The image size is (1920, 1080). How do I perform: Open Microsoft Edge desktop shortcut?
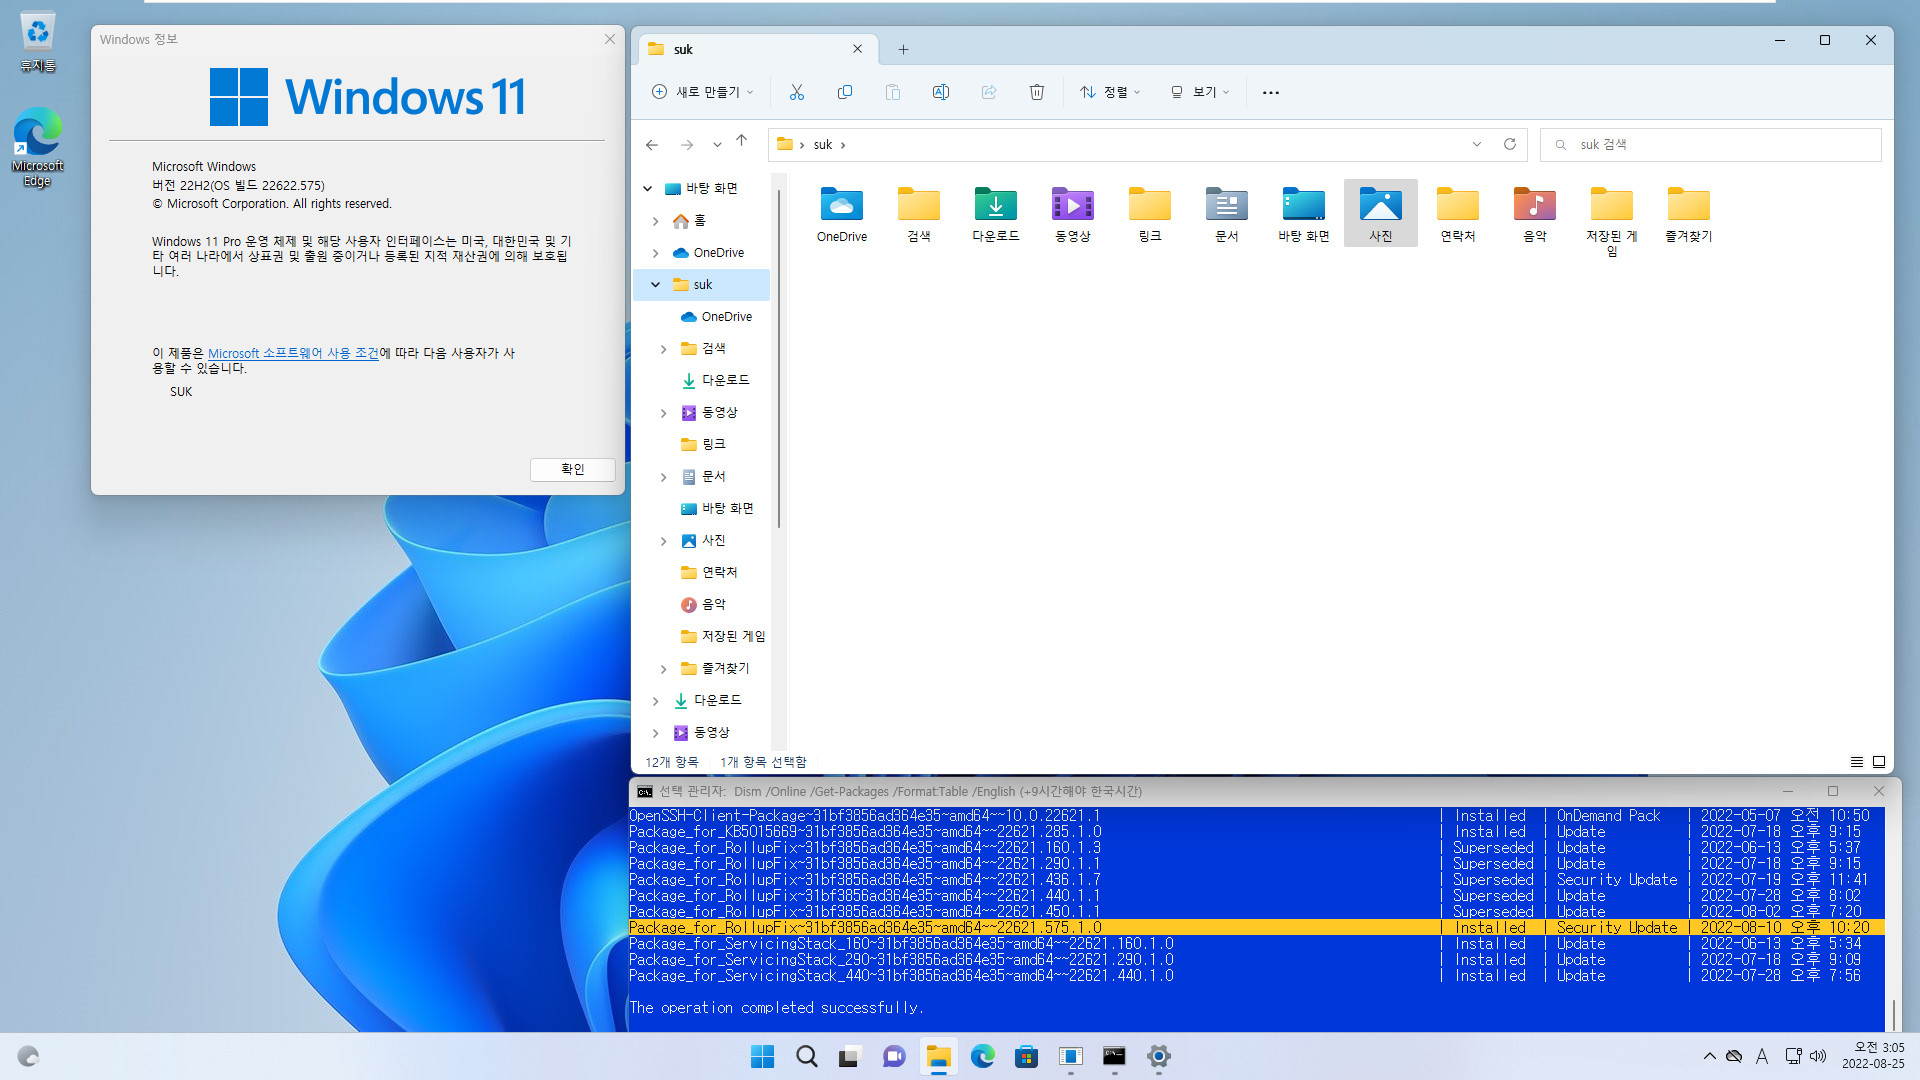click(37, 147)
